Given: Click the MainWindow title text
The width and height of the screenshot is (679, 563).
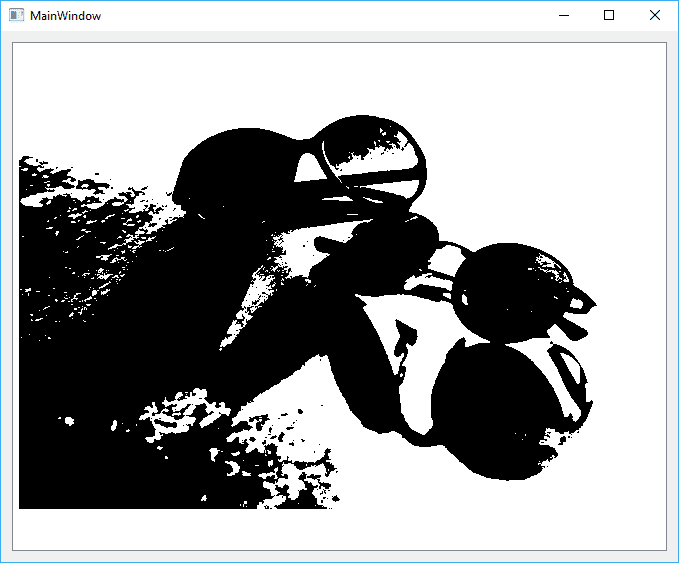Looking at the screenshot, I should click(x=65, y=17).
